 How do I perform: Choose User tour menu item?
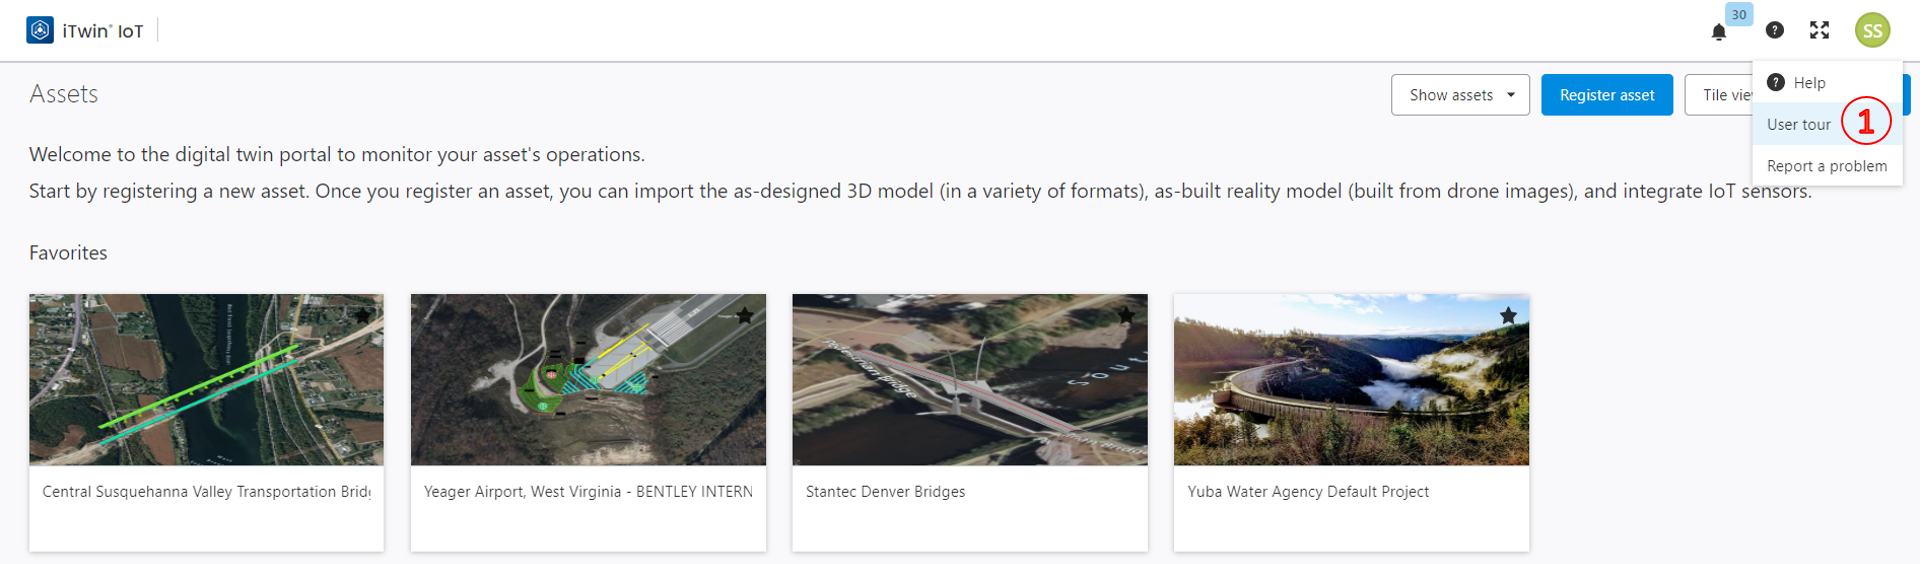[1798, 125]
